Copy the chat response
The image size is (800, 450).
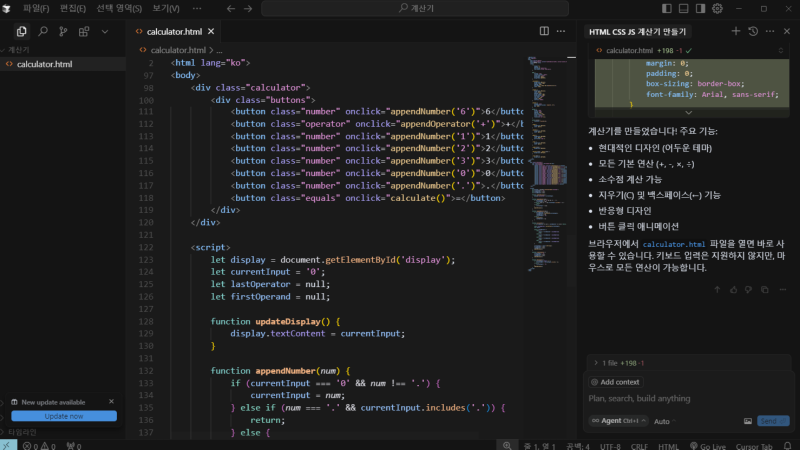(x=765, y=290)
